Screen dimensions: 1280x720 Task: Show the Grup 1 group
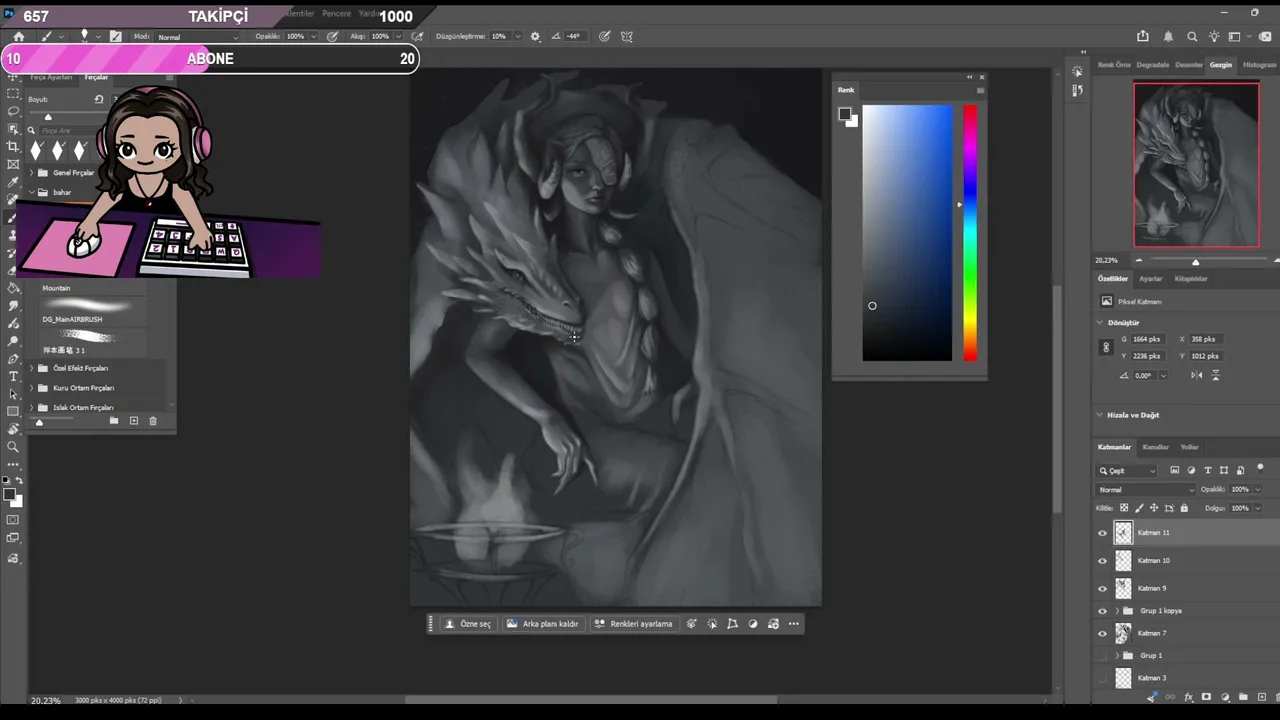point(1102,656)
